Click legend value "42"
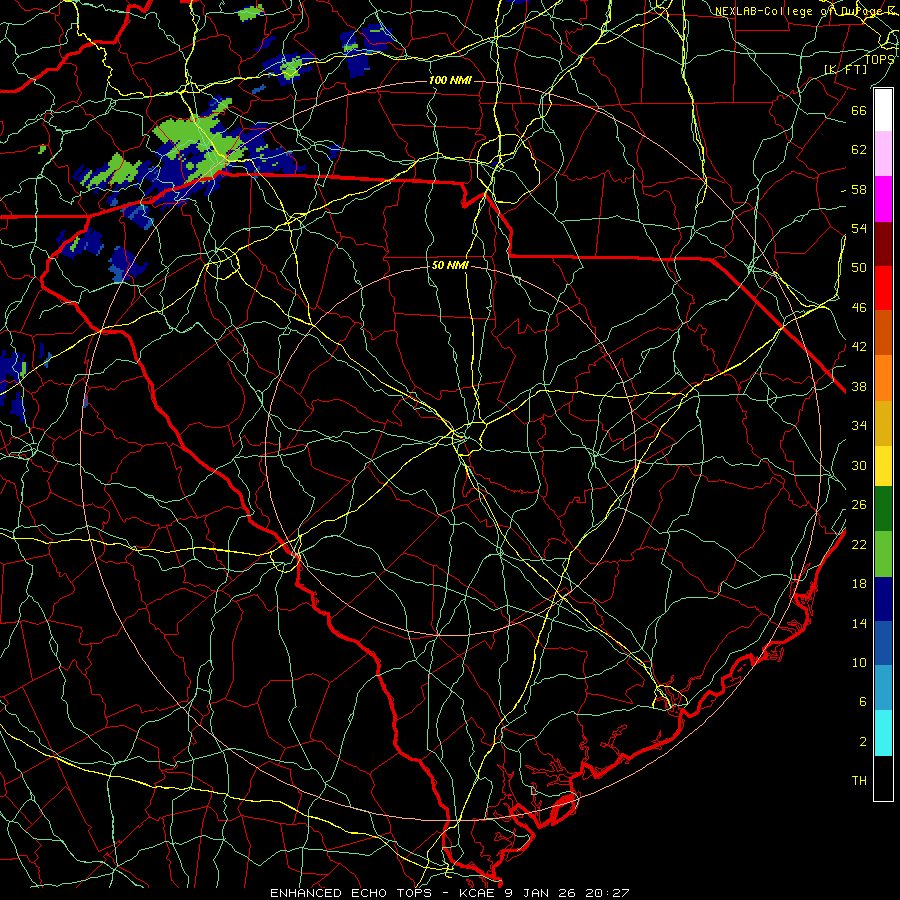 pyautogui.click(x=859, y=347)
